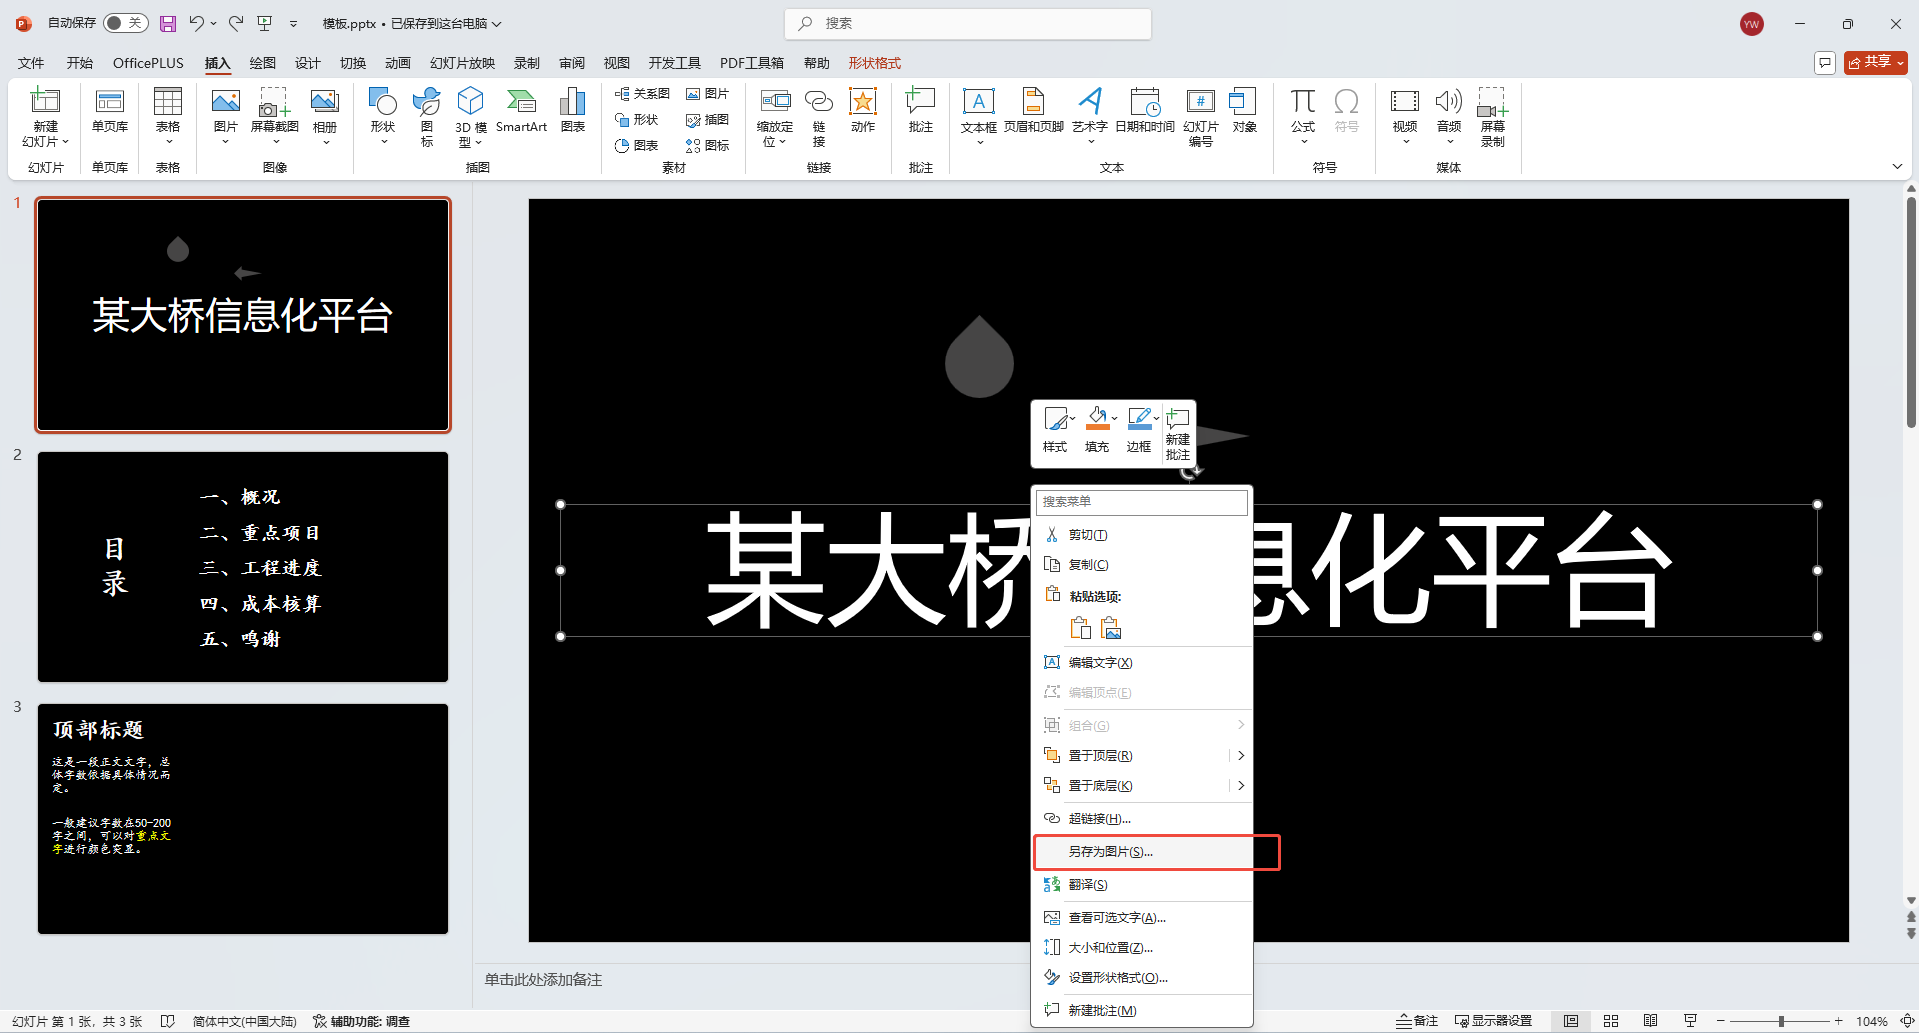Open the undo history dropdown arrow

pos(213,23)
